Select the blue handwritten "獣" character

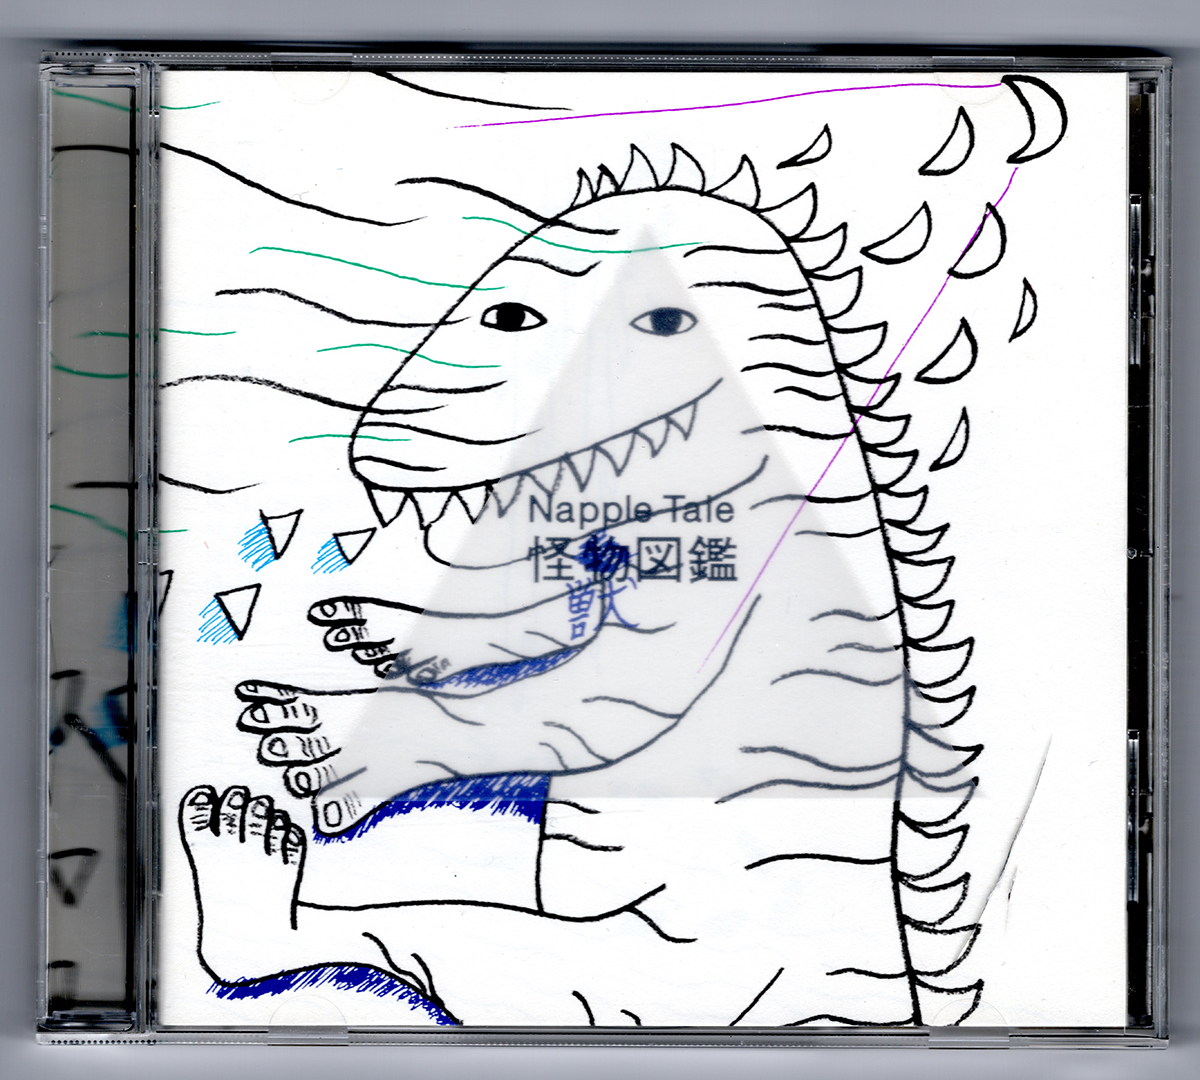pos(599,610)
